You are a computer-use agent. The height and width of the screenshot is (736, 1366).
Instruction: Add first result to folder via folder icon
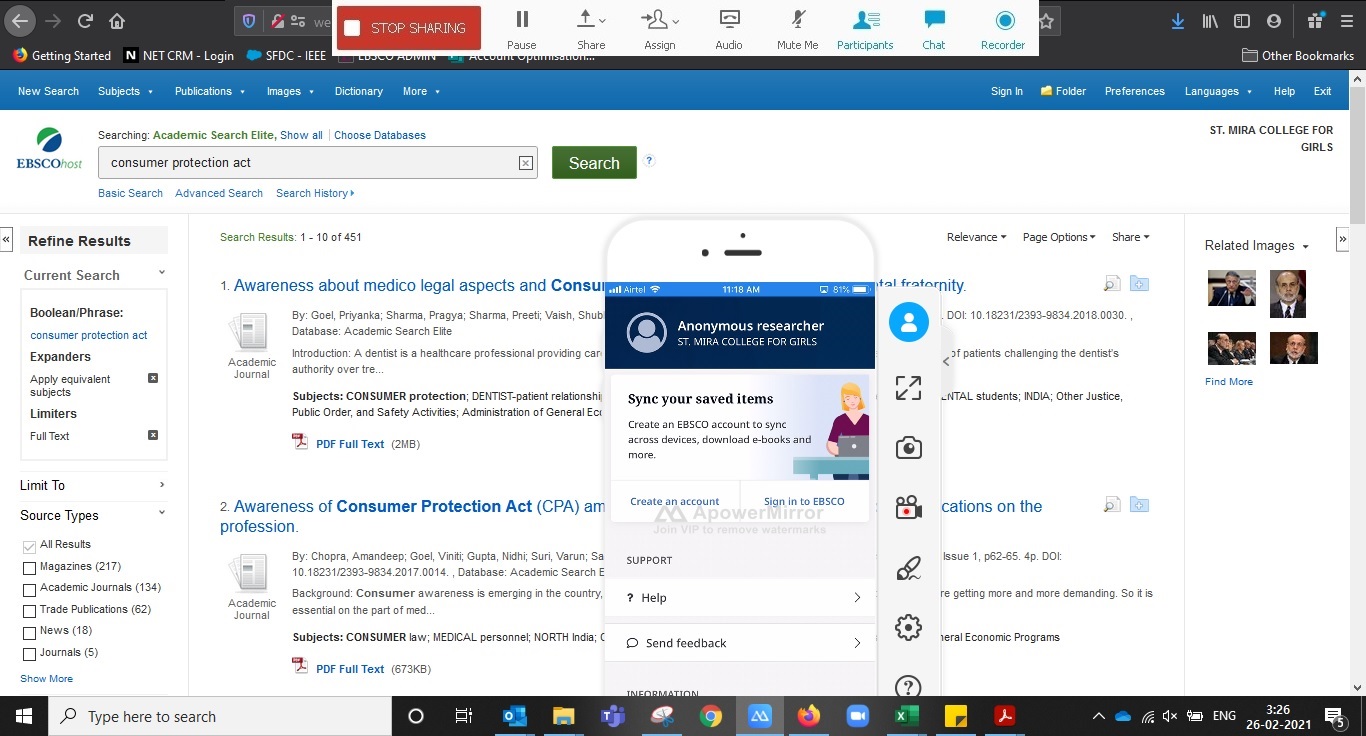click(1139, 284)
